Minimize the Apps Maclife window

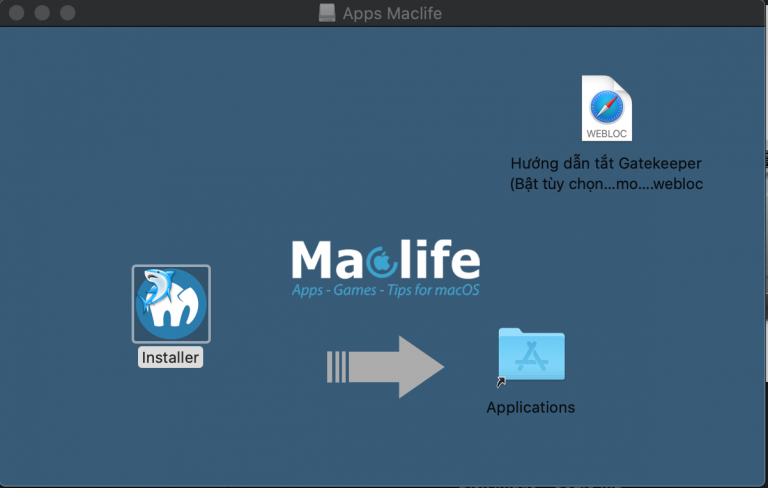[42, 13]
